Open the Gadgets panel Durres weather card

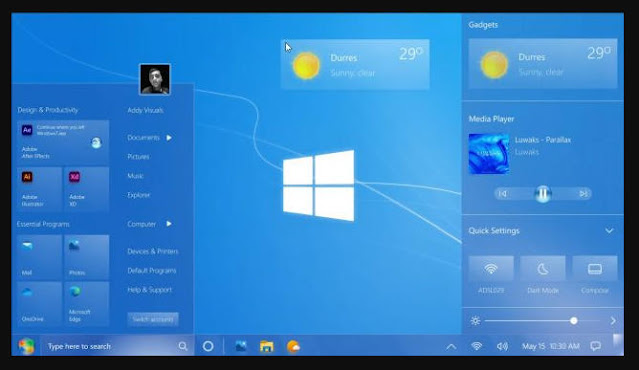click(x=543, y=64)
